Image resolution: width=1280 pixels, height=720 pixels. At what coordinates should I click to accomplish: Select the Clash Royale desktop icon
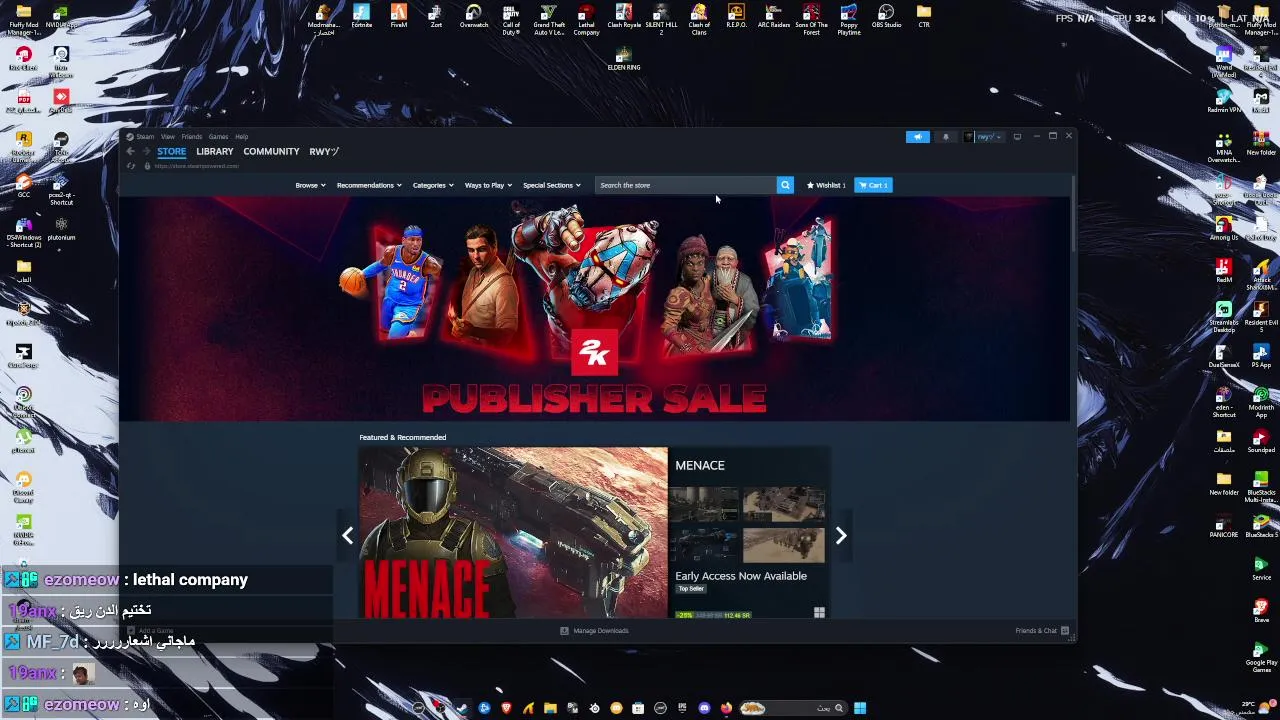pos(624,17)
